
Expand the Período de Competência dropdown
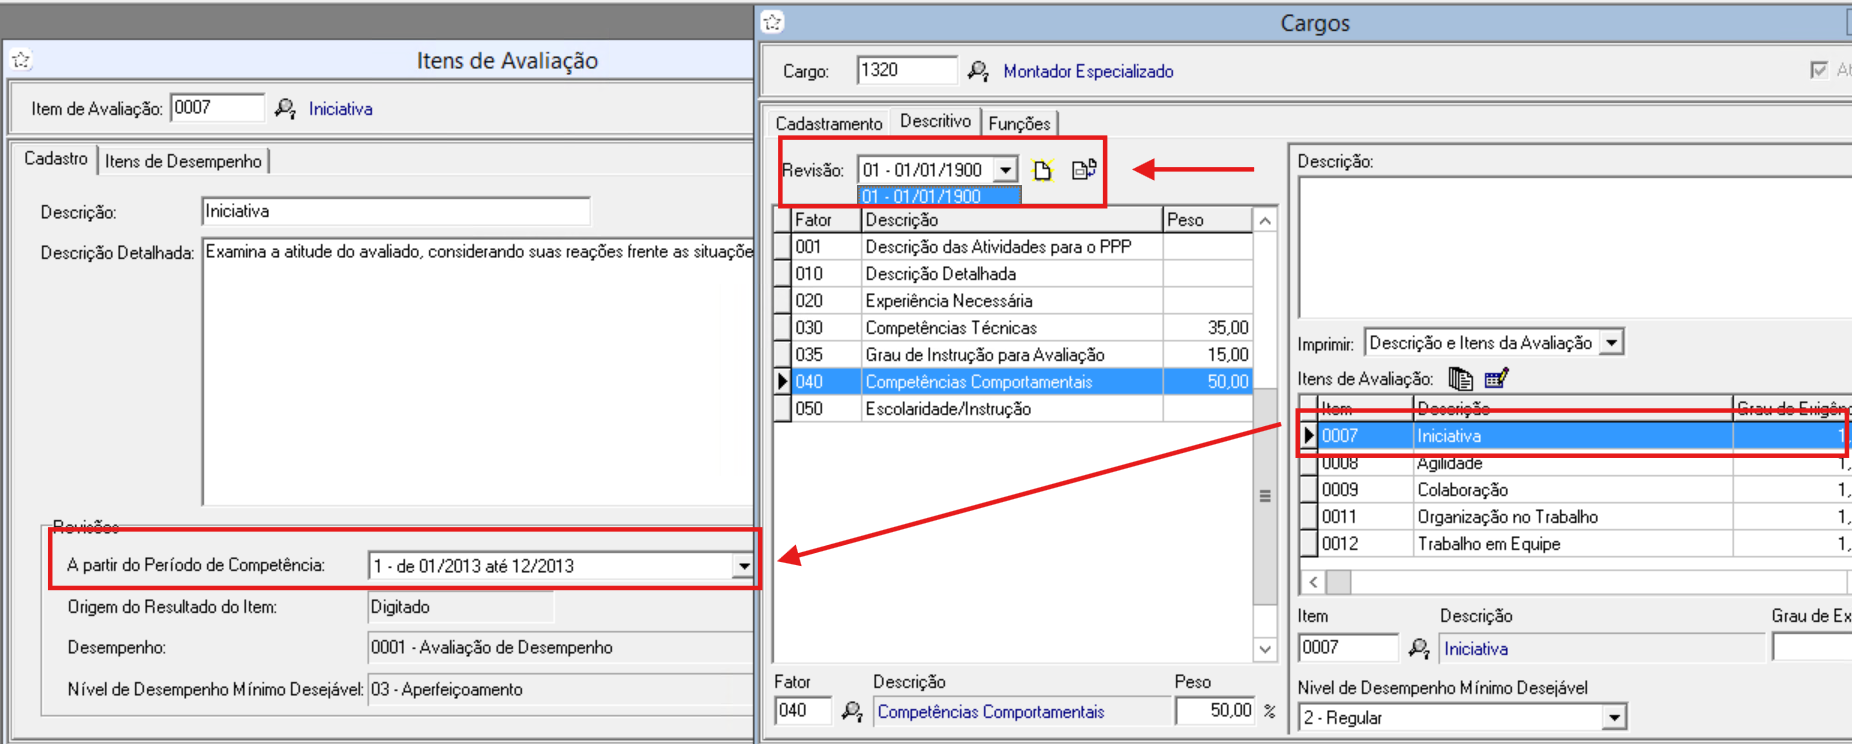[743, 566]
